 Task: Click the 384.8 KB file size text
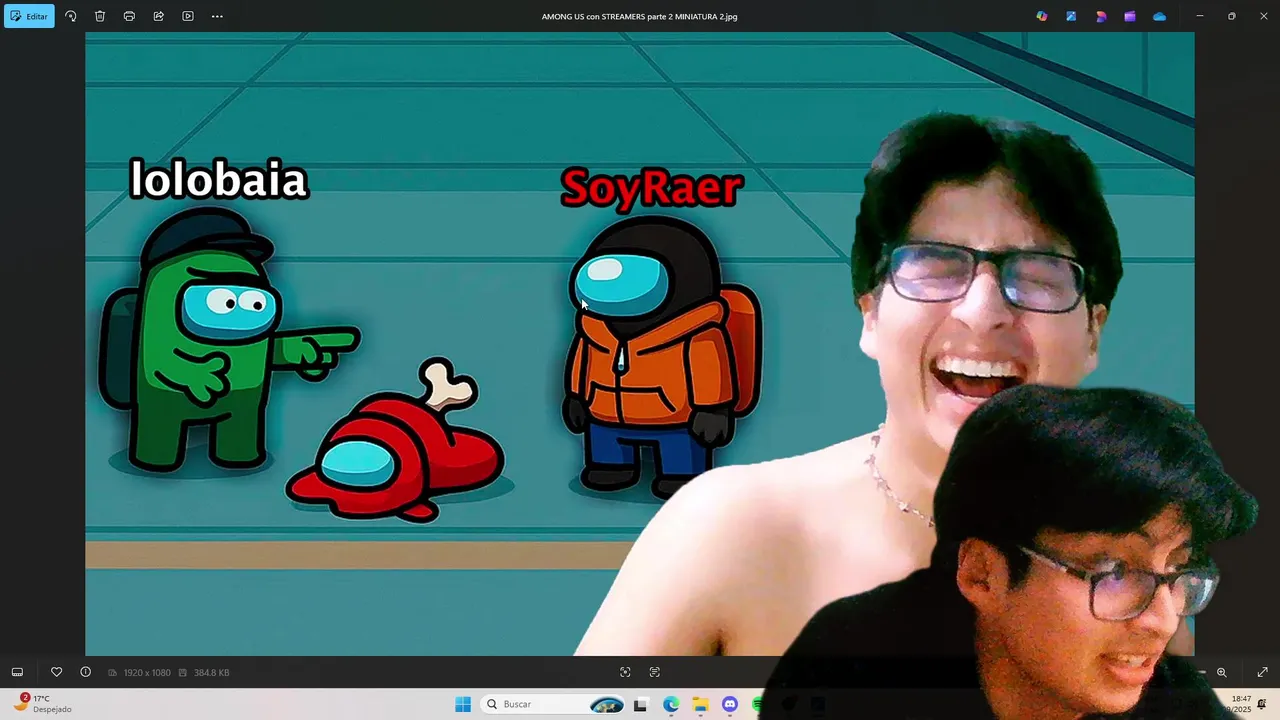211,673
